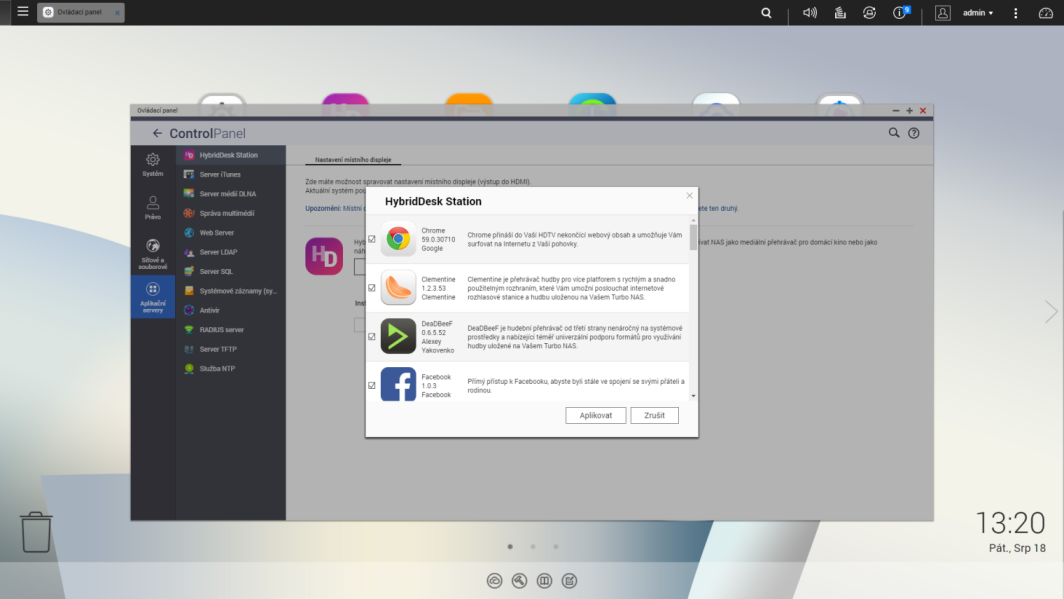Click the fourth bottom dock feedback icon

pos(569,581)
